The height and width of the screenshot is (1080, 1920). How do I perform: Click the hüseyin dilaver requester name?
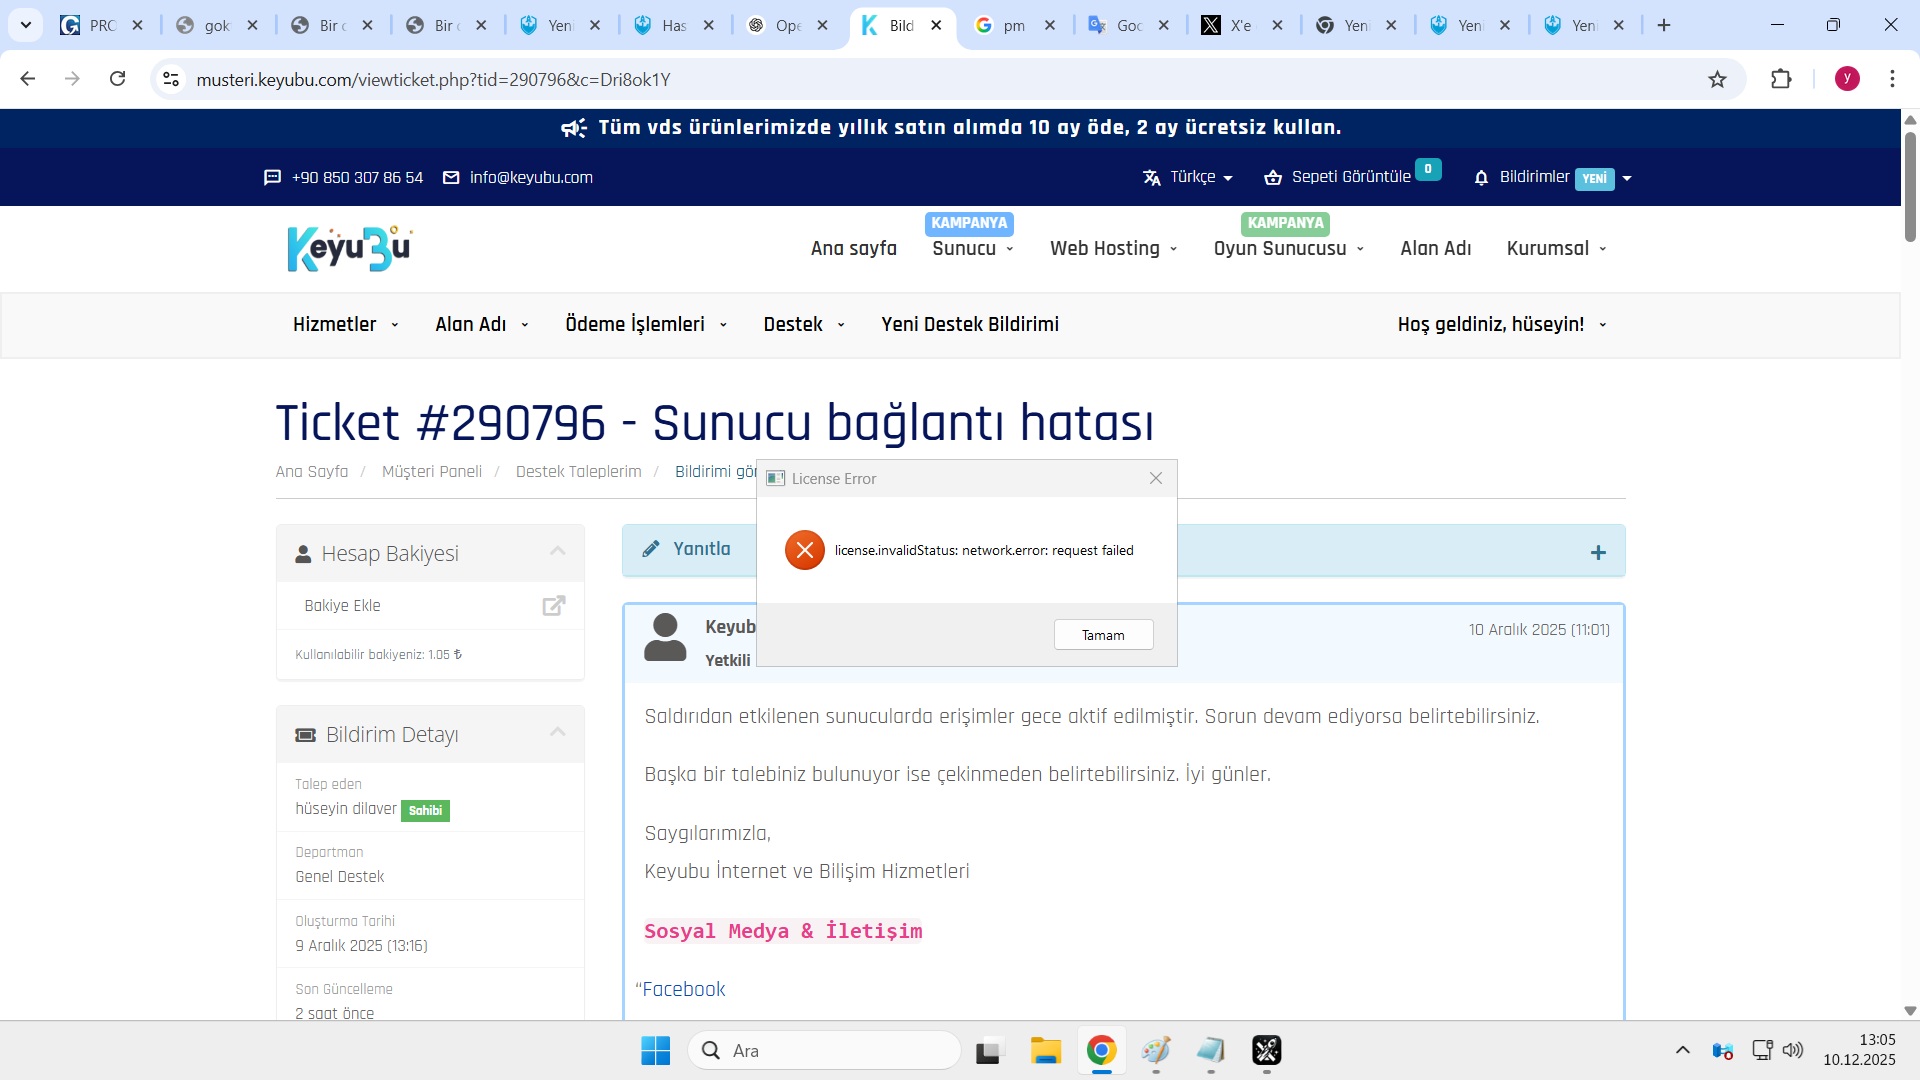click(346, 808)
